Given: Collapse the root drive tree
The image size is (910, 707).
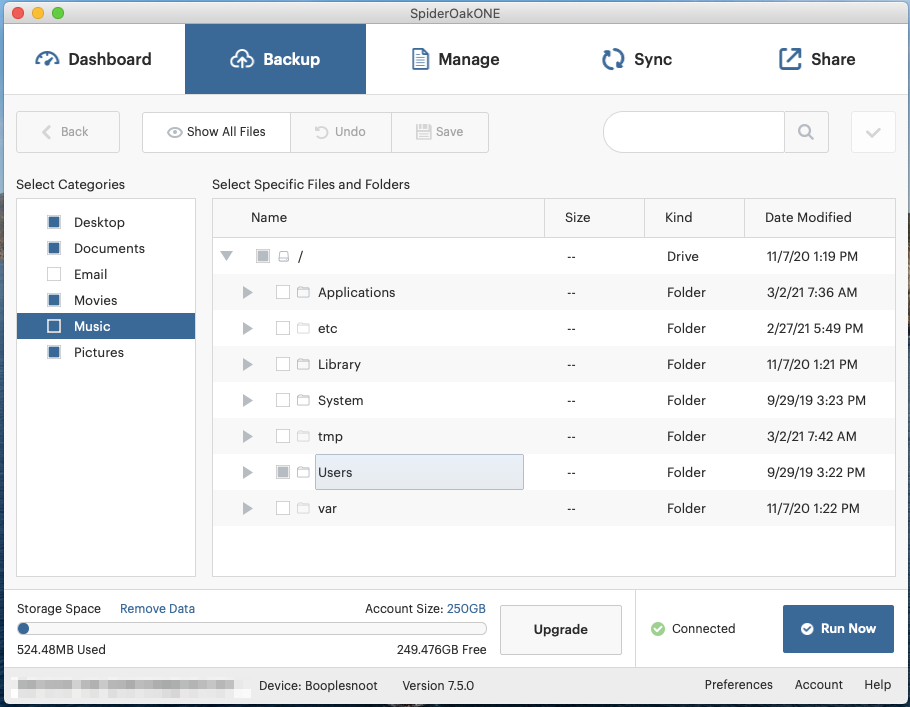Looking at the screenshot, I should 227,256.
